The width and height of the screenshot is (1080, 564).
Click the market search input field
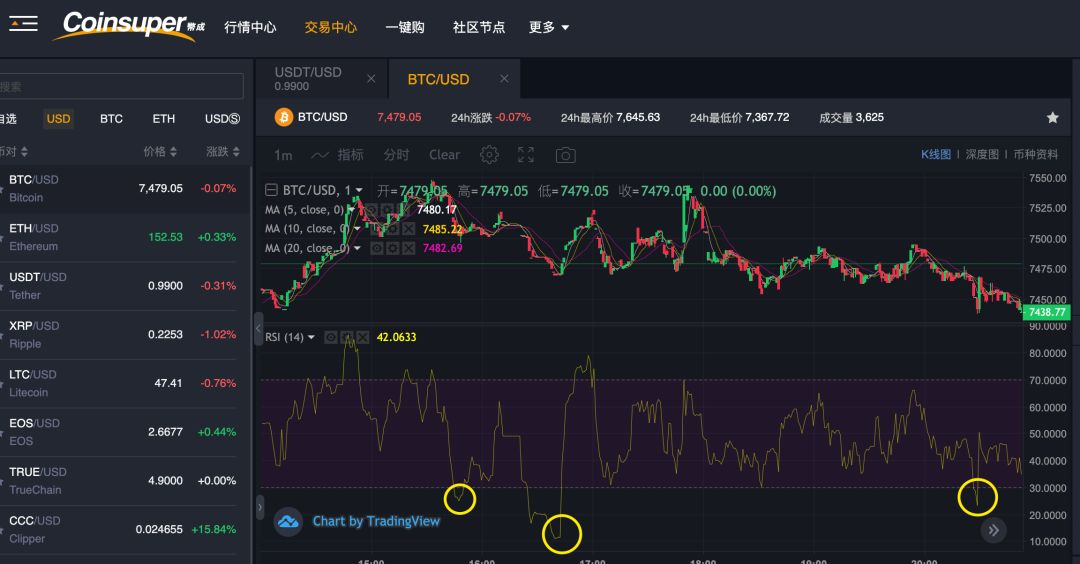click(121, 86)
